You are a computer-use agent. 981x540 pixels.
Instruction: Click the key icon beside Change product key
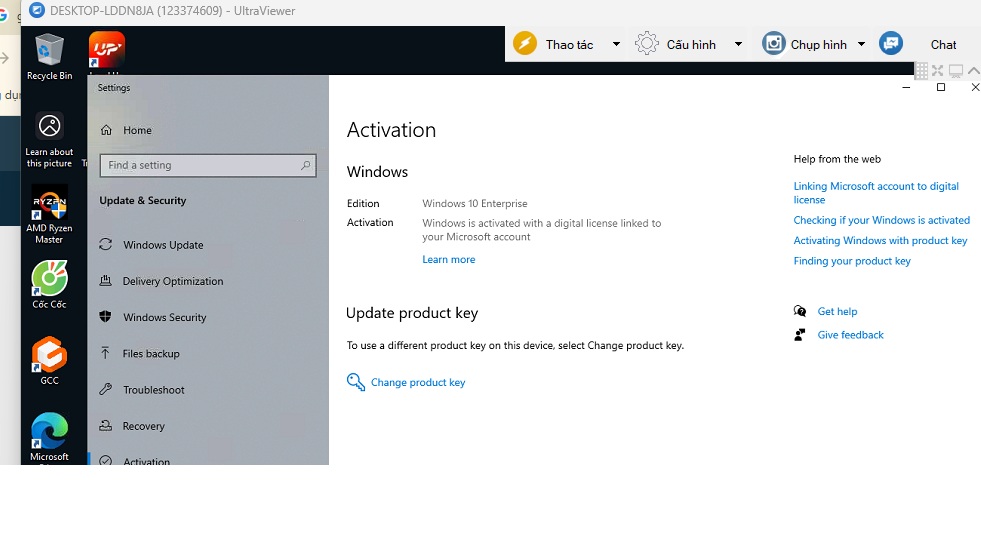[355, 382]
